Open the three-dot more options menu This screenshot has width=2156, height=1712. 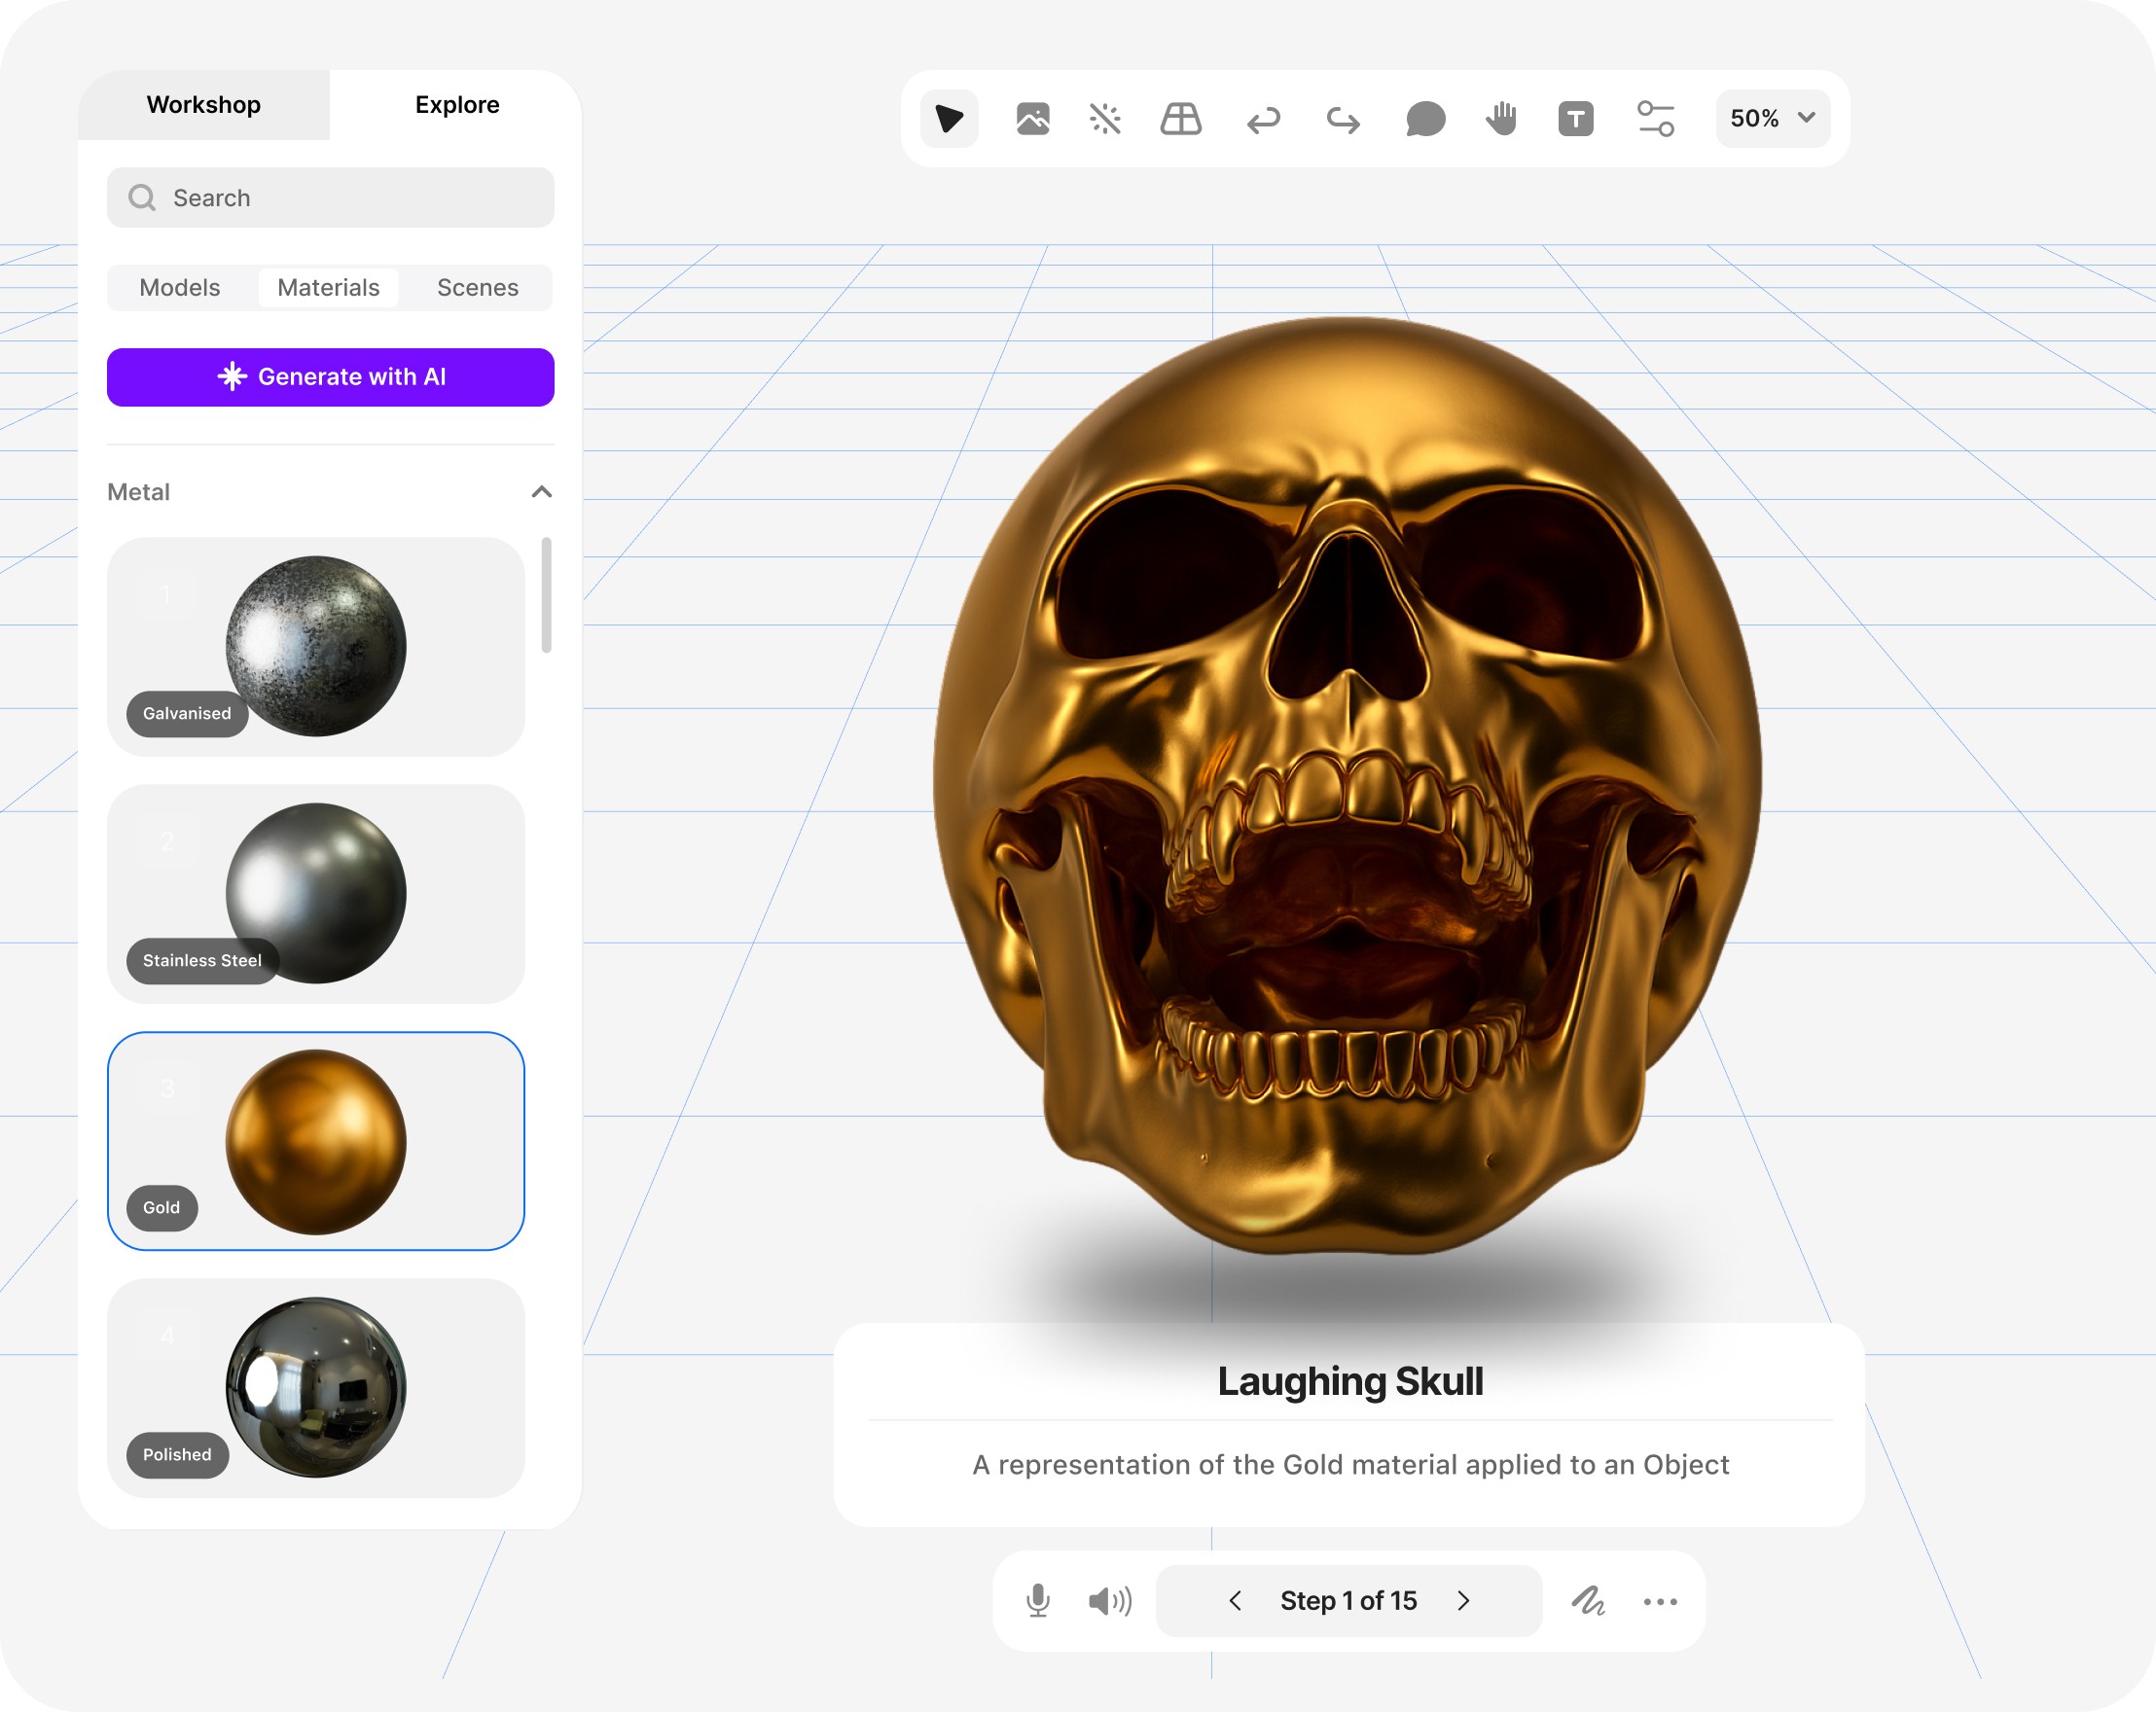pos(1660,1602)
